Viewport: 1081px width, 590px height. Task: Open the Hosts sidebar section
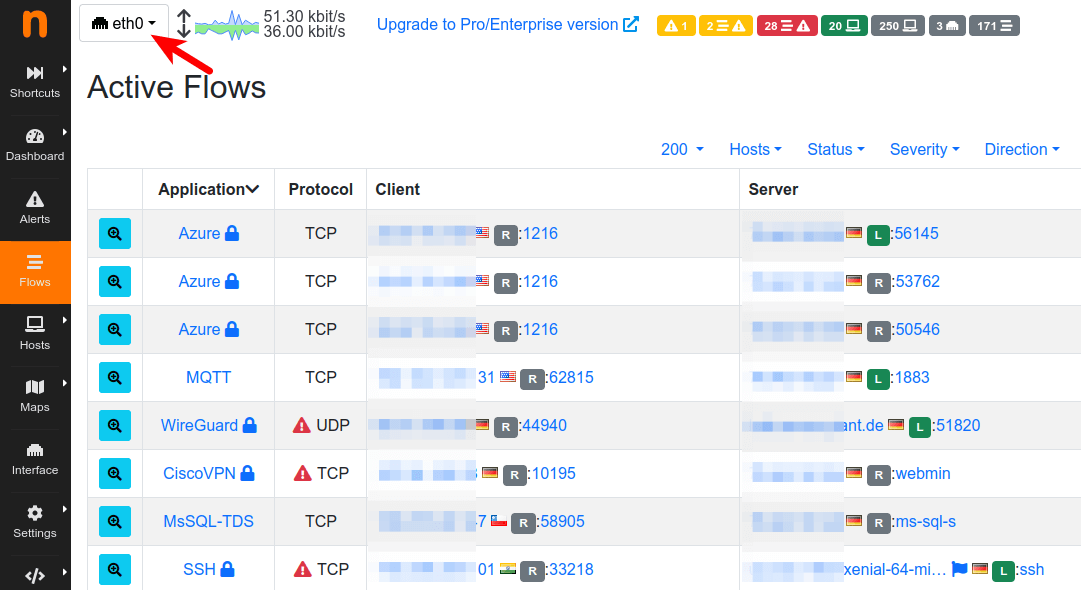coord(35,334)
